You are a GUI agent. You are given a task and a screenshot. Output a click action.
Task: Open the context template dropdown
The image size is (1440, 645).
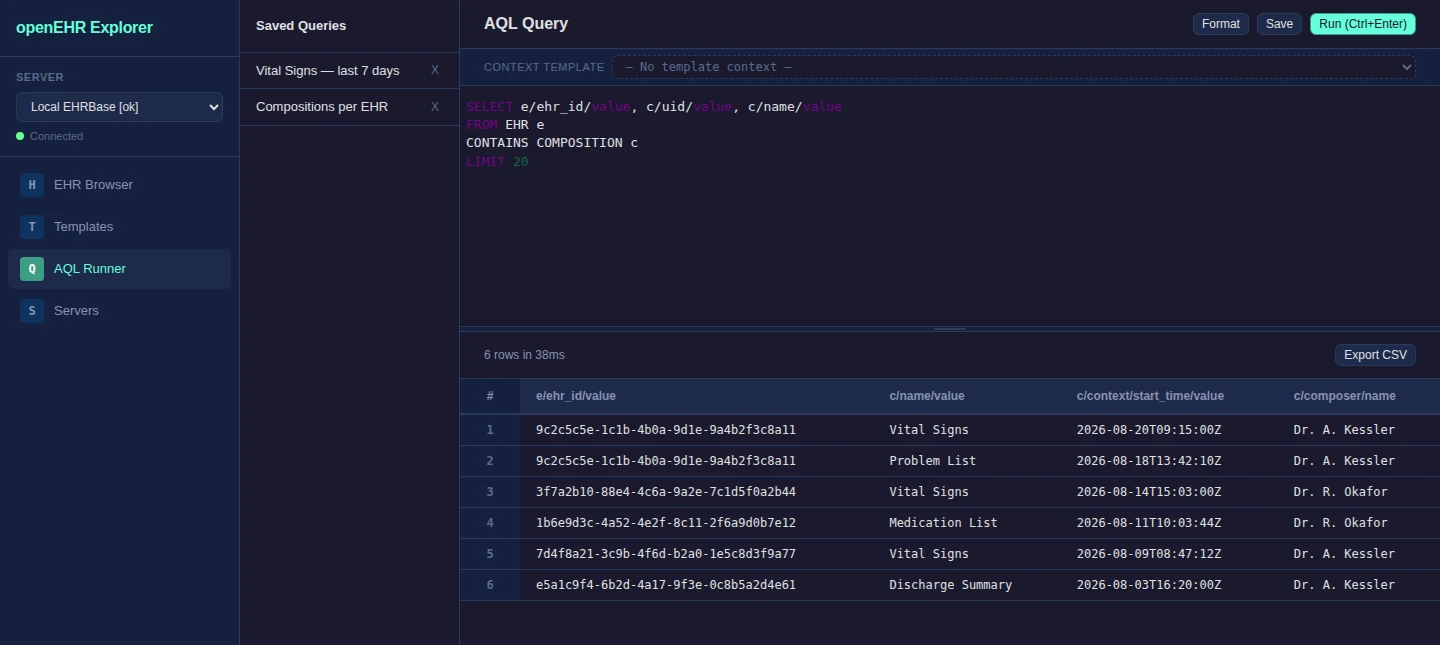[x=1014, y=67]
